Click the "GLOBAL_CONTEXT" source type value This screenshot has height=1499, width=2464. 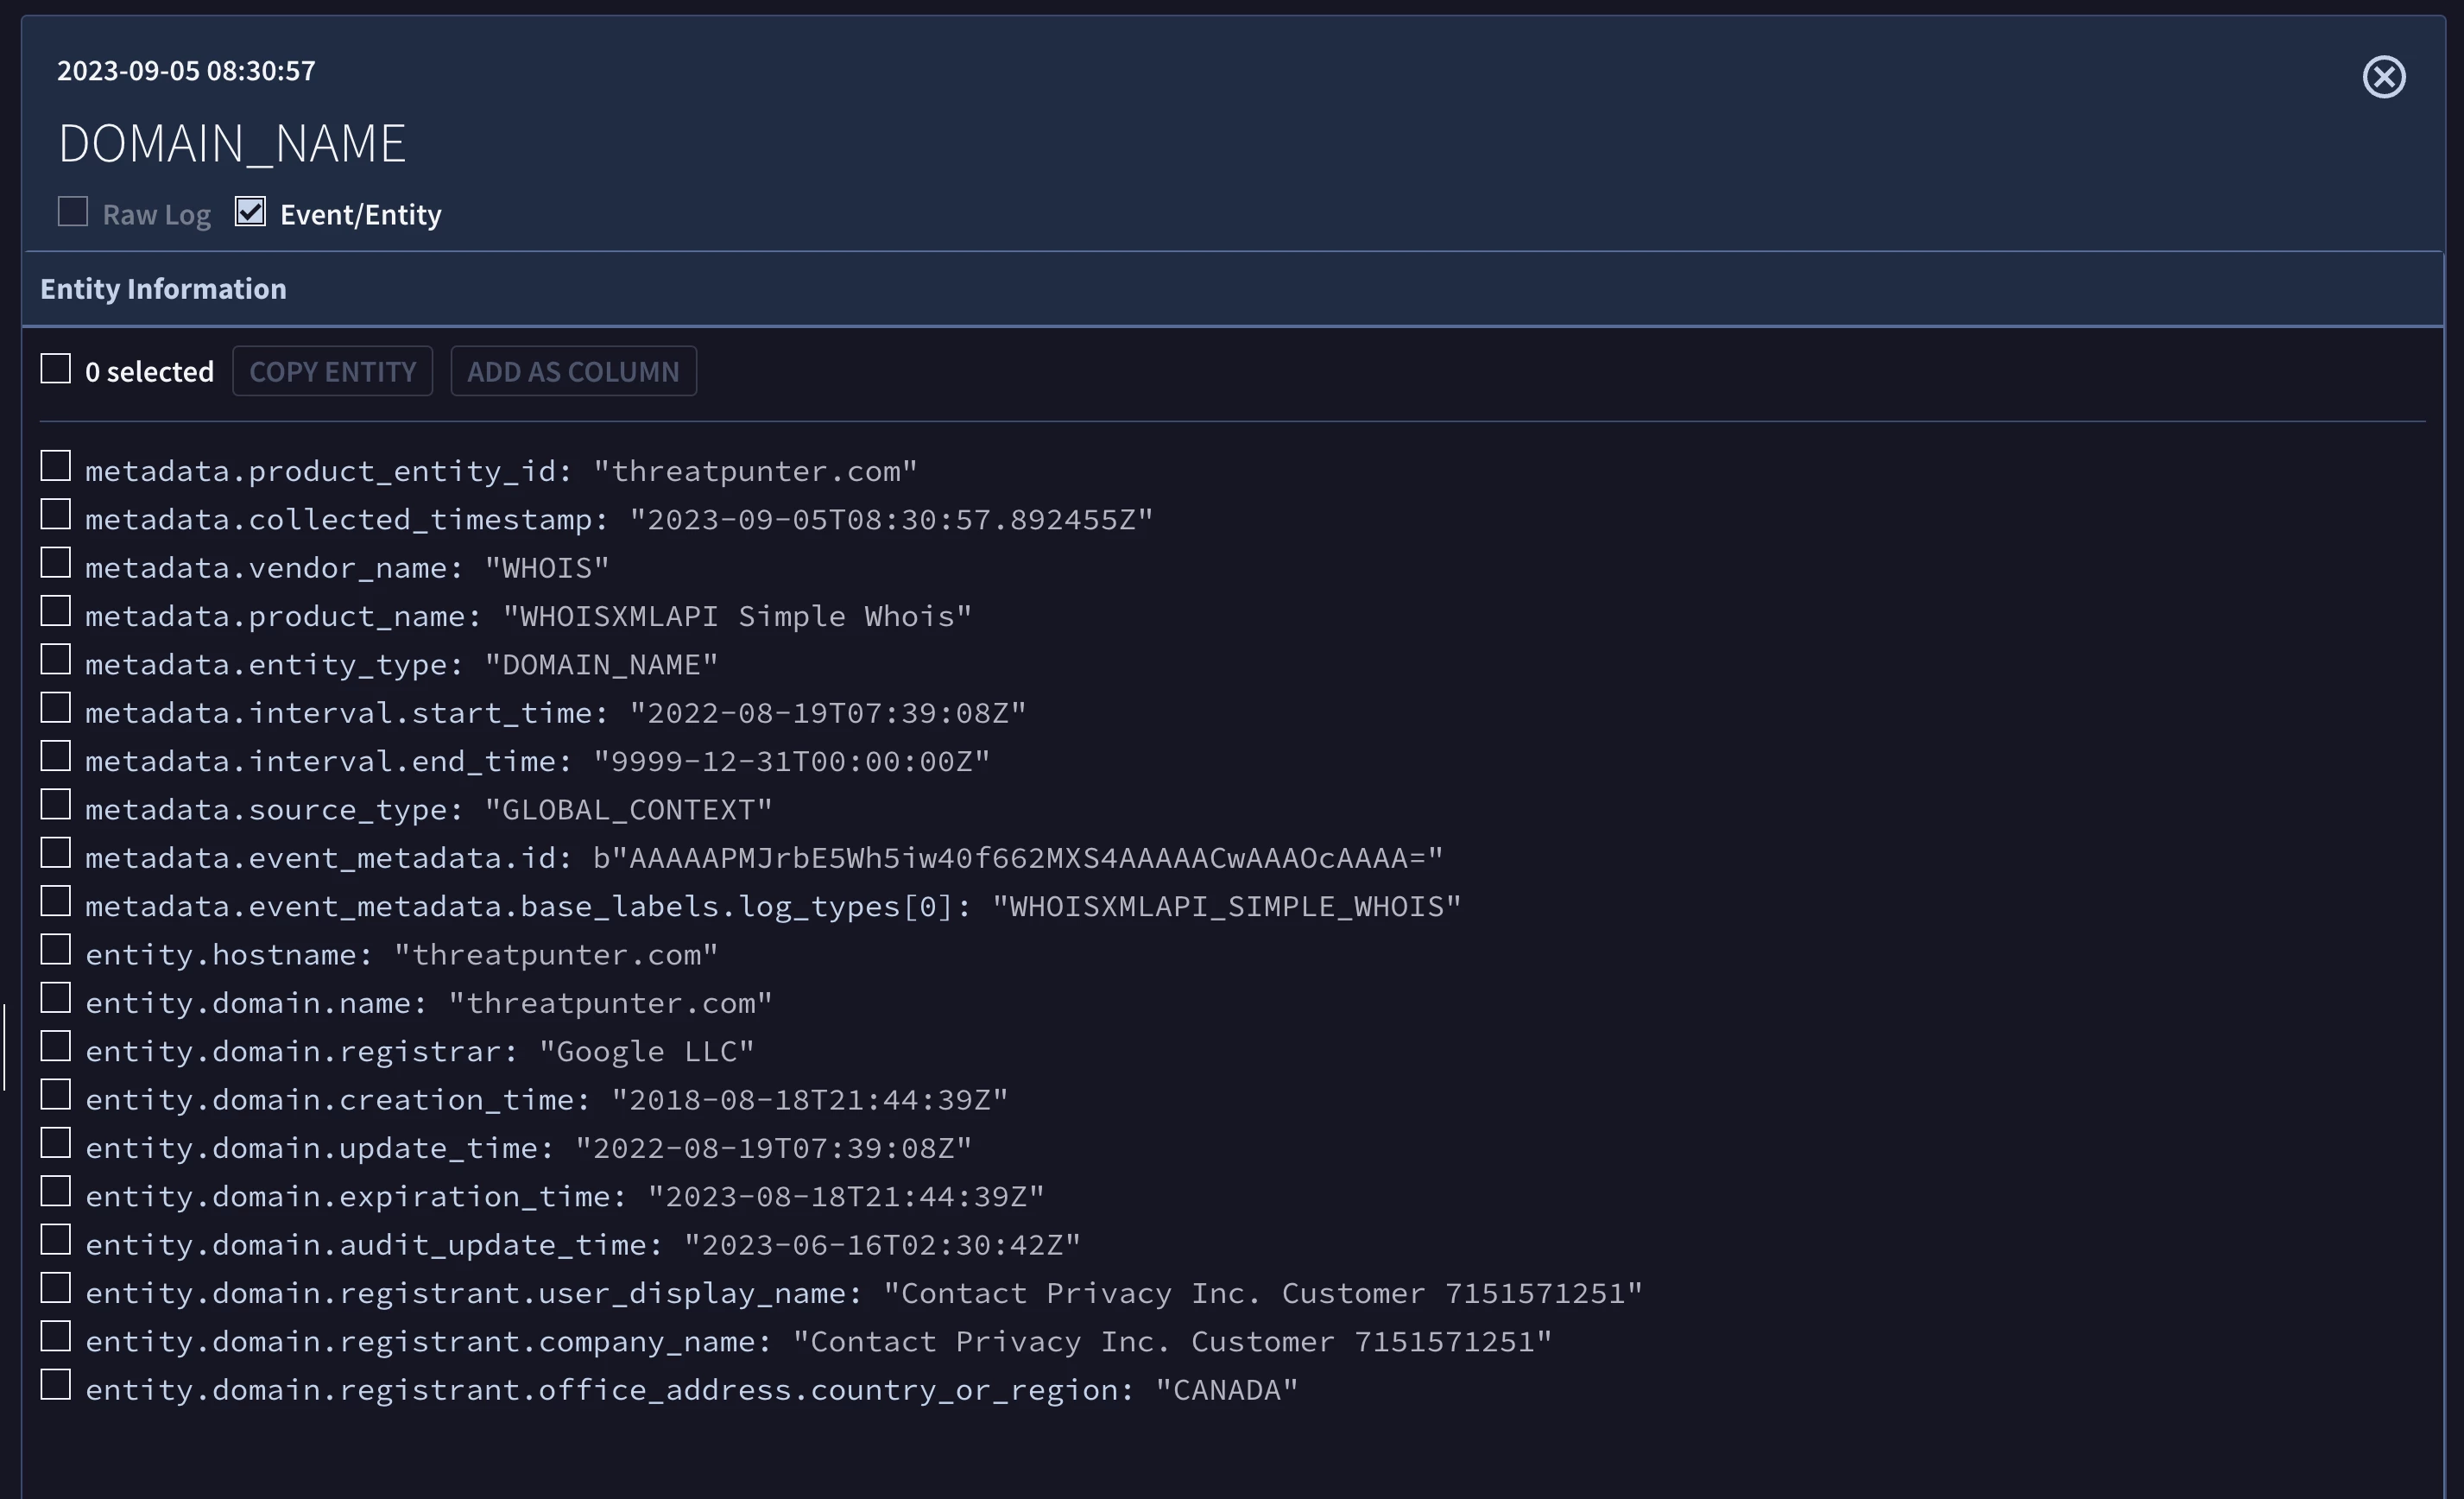[628, 810]
